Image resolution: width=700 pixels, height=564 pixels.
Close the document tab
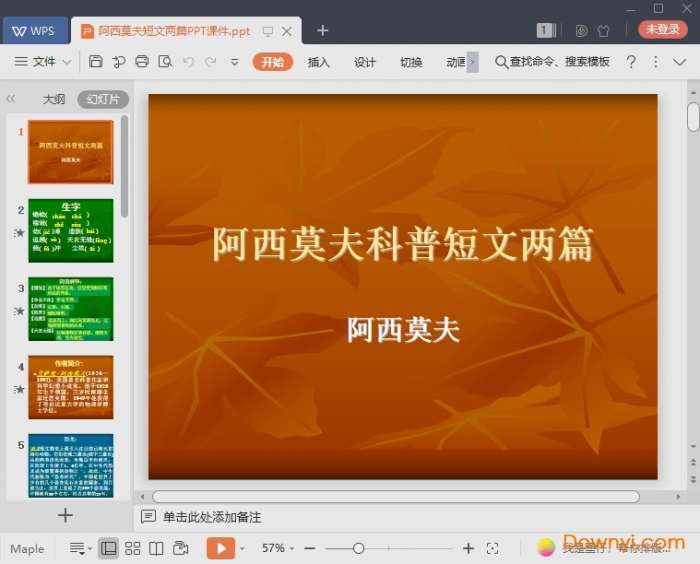(x=287, y=31)
